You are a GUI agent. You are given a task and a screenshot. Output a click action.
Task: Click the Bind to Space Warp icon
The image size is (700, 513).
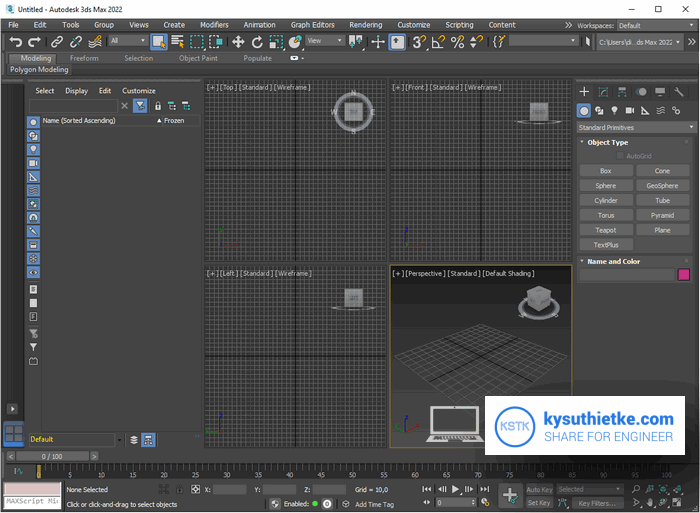click(x=95, y=42)
